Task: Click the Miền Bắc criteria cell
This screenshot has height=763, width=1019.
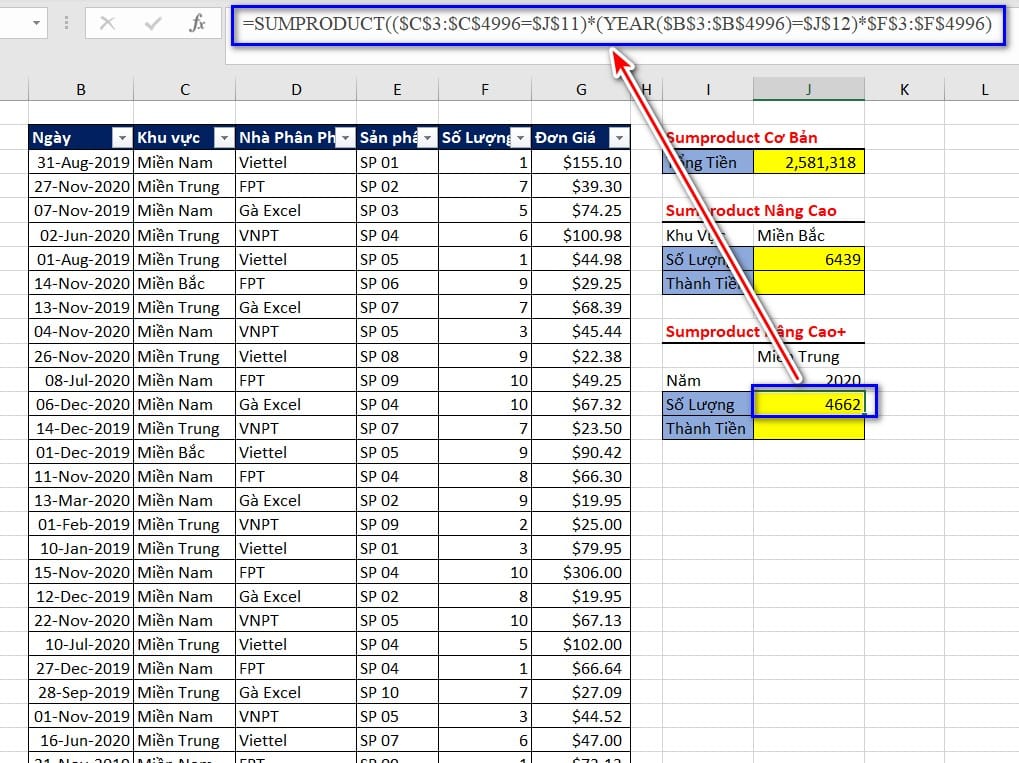Action: (x=809, y=235)
